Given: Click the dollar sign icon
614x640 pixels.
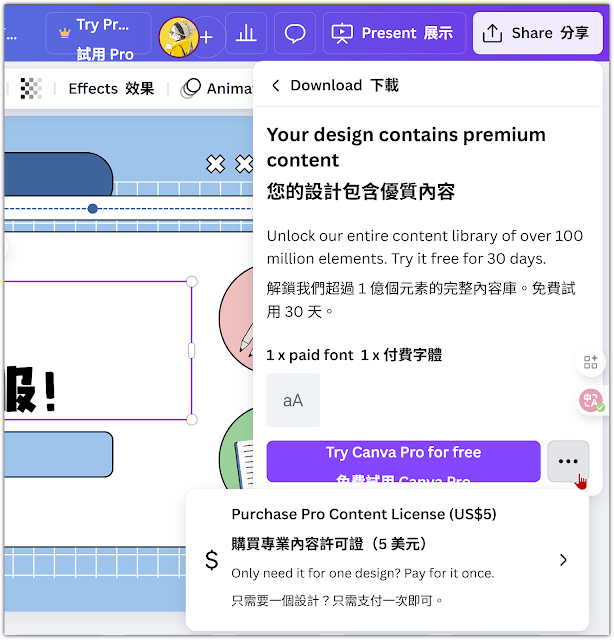Looking at the screenshot, I should (x=212, y=560).
